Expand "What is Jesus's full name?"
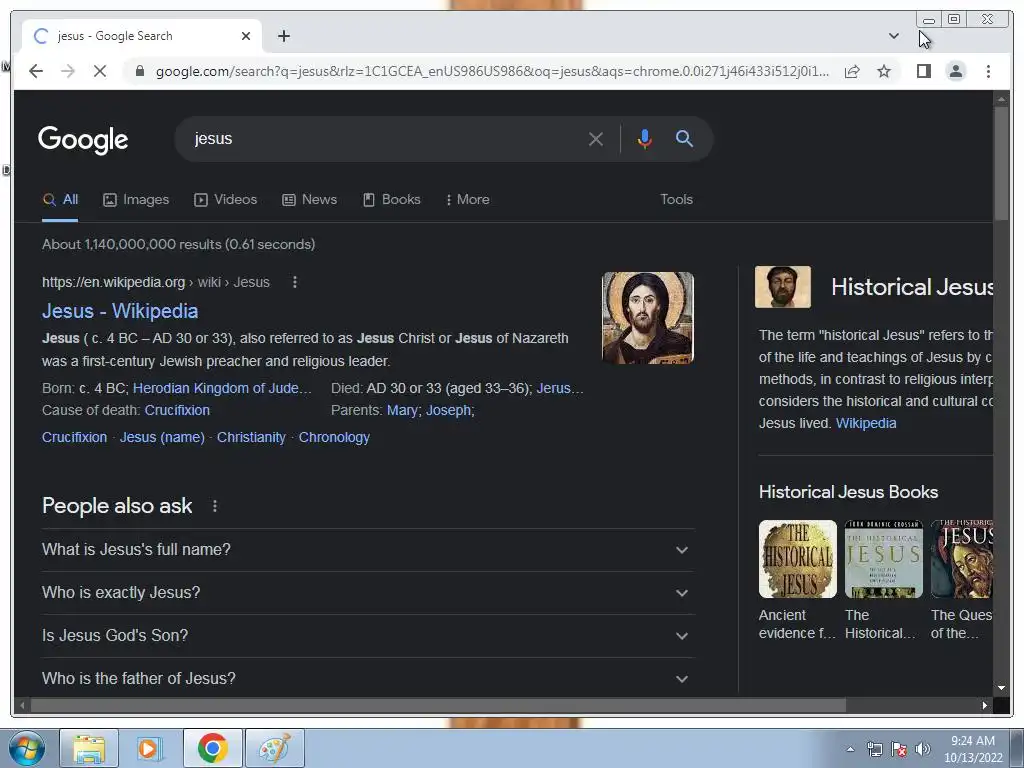The image size is (1024, 768). (x=368, y=550)
